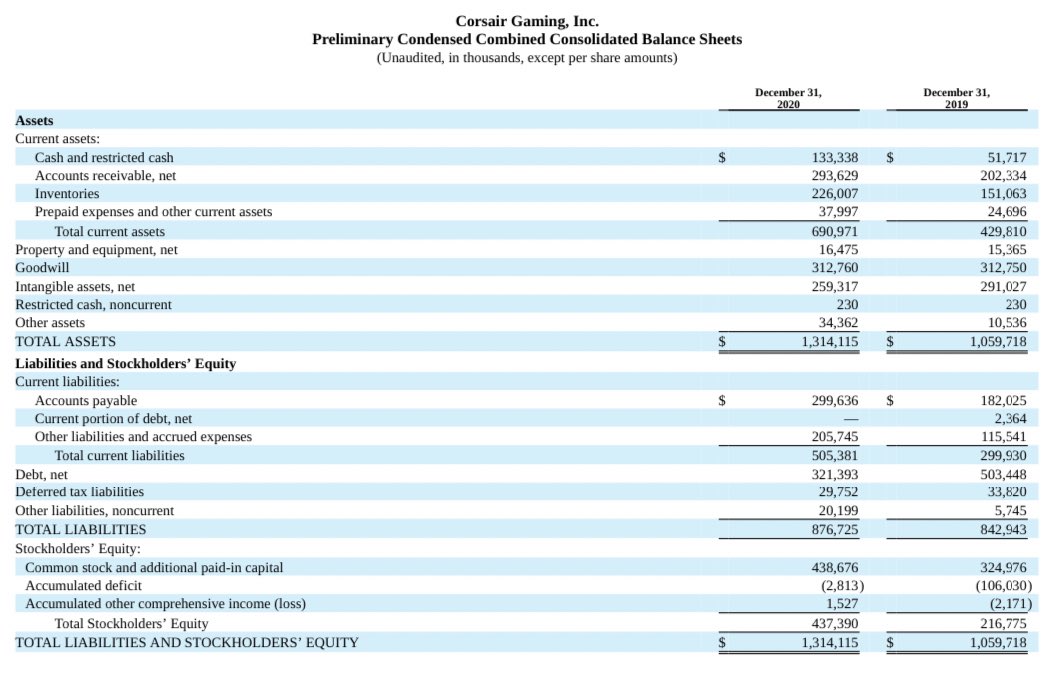Click the Deferred tax liabilities label
Screen dimensions: 1063x680
click(80, 492)
